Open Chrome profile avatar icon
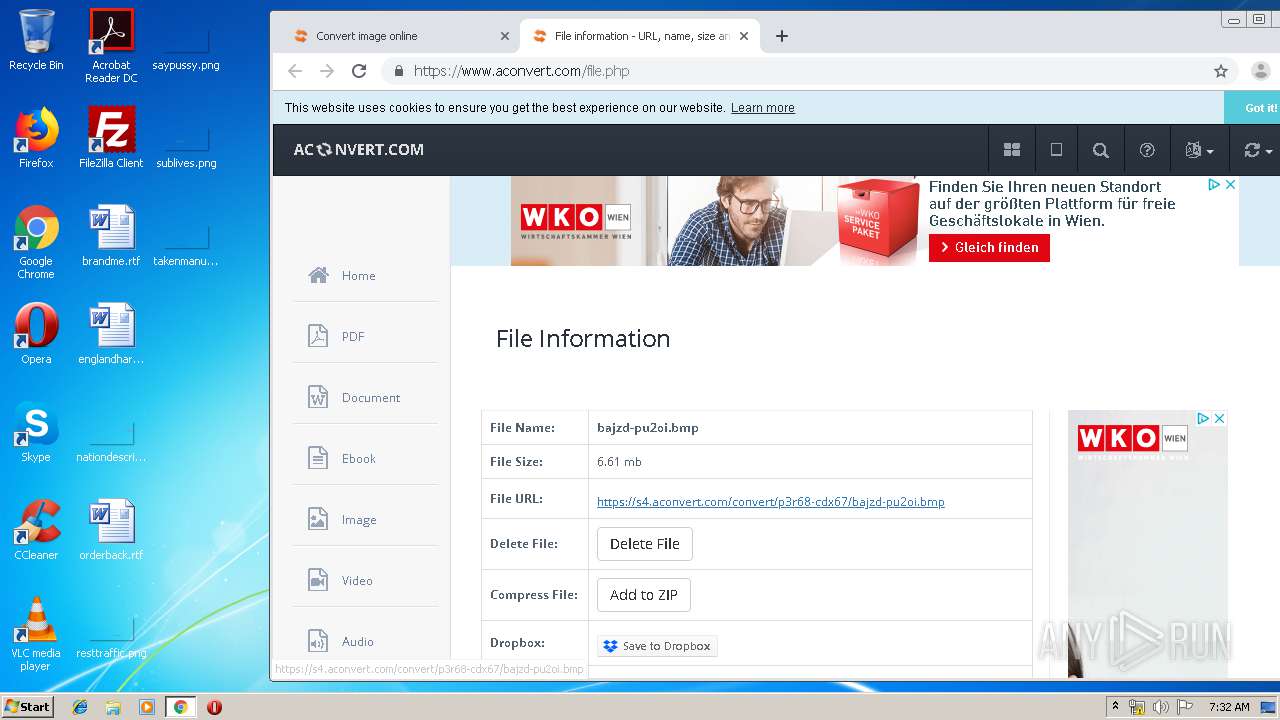Screen dimensions: 1280x720 (x=1260, y=71)
